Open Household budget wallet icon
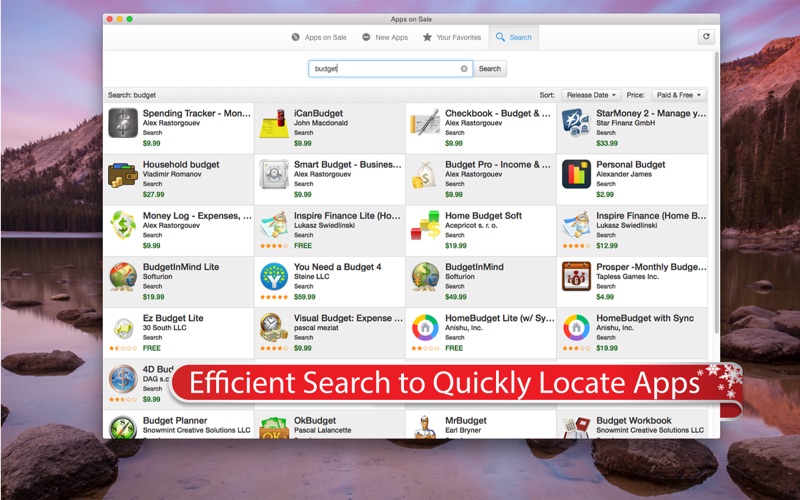800x500 pixels. coord(123,174)
